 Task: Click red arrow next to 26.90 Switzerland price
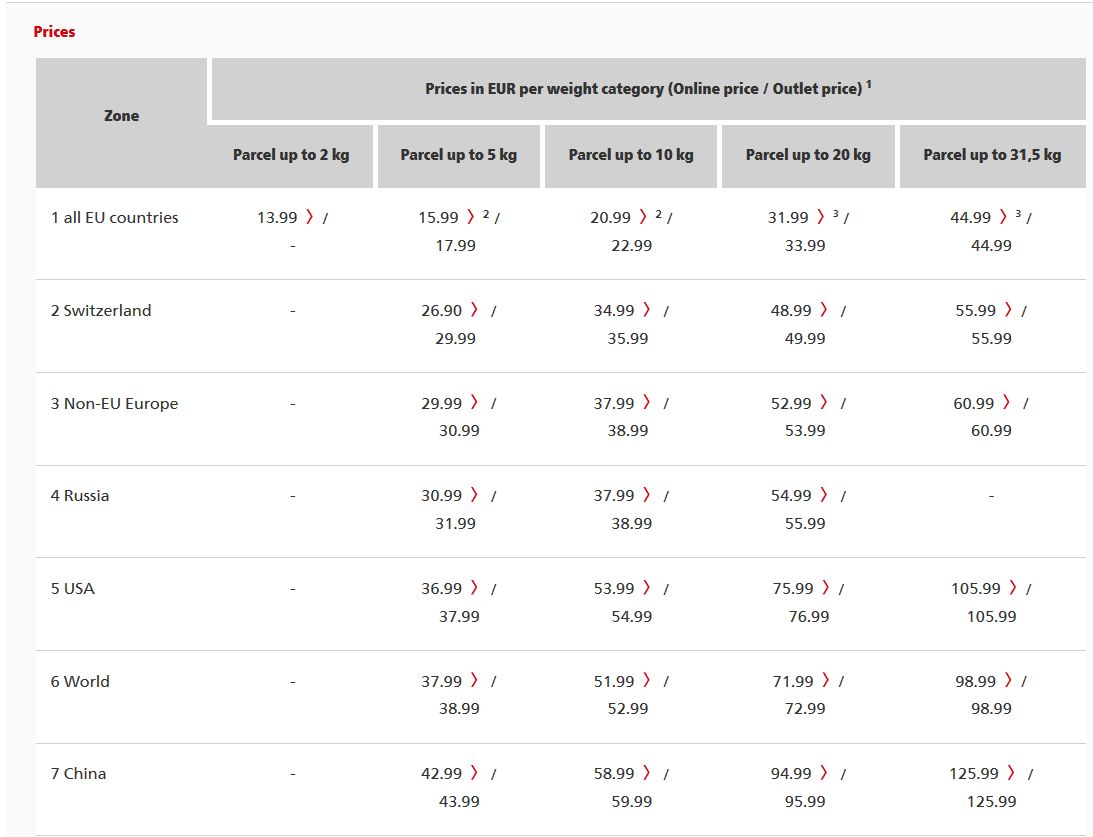[474, 309]
